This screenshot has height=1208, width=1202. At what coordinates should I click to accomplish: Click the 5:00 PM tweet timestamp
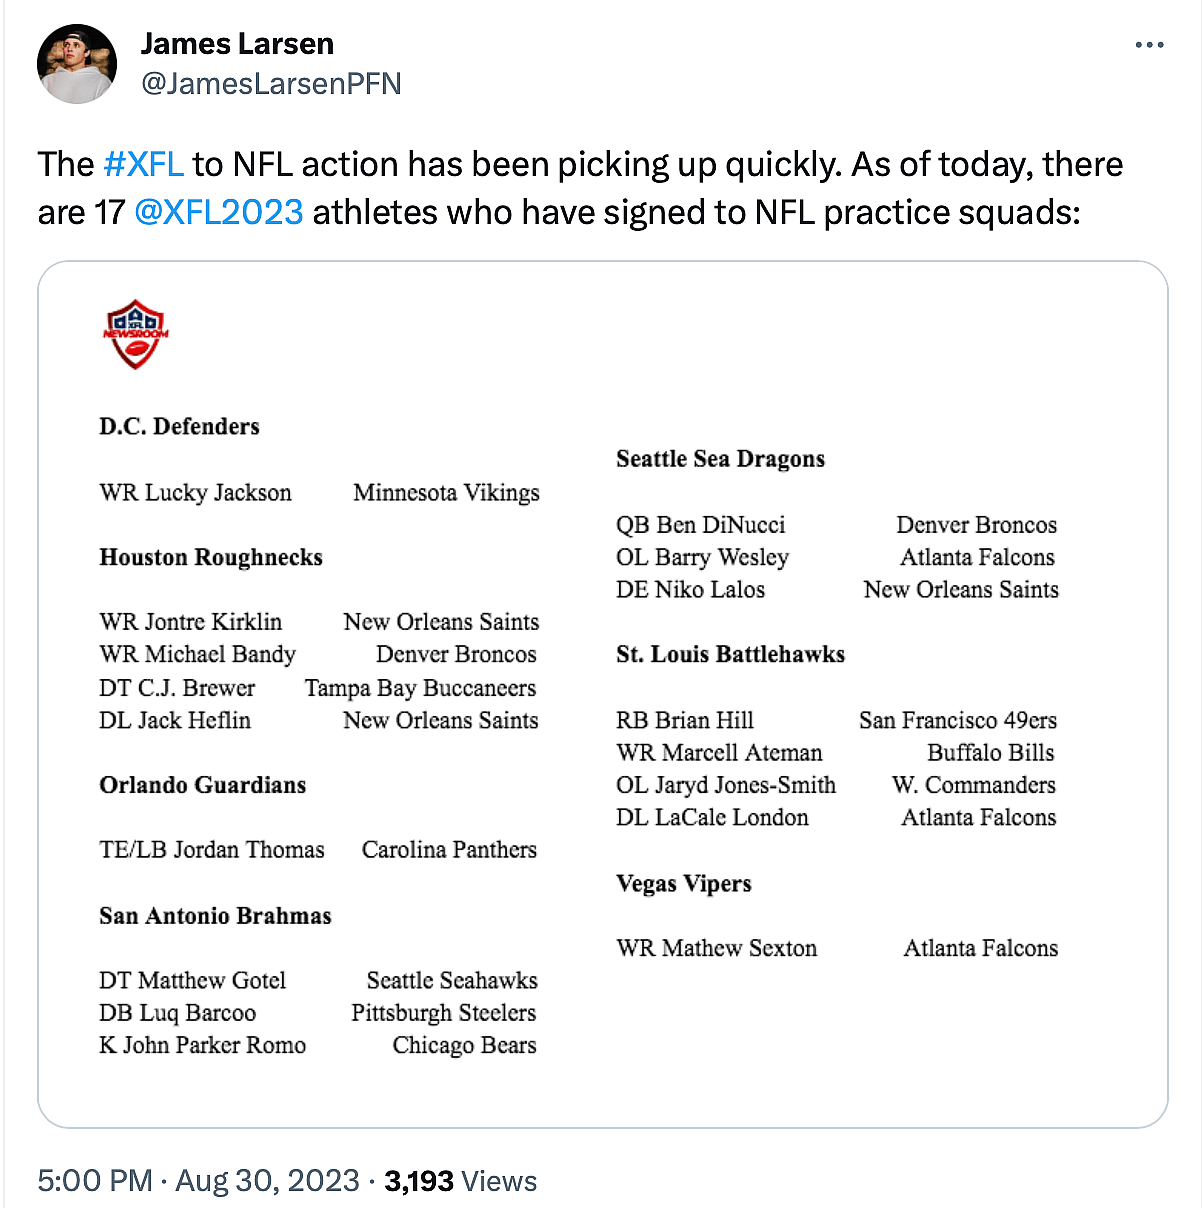coord(95,1181)
